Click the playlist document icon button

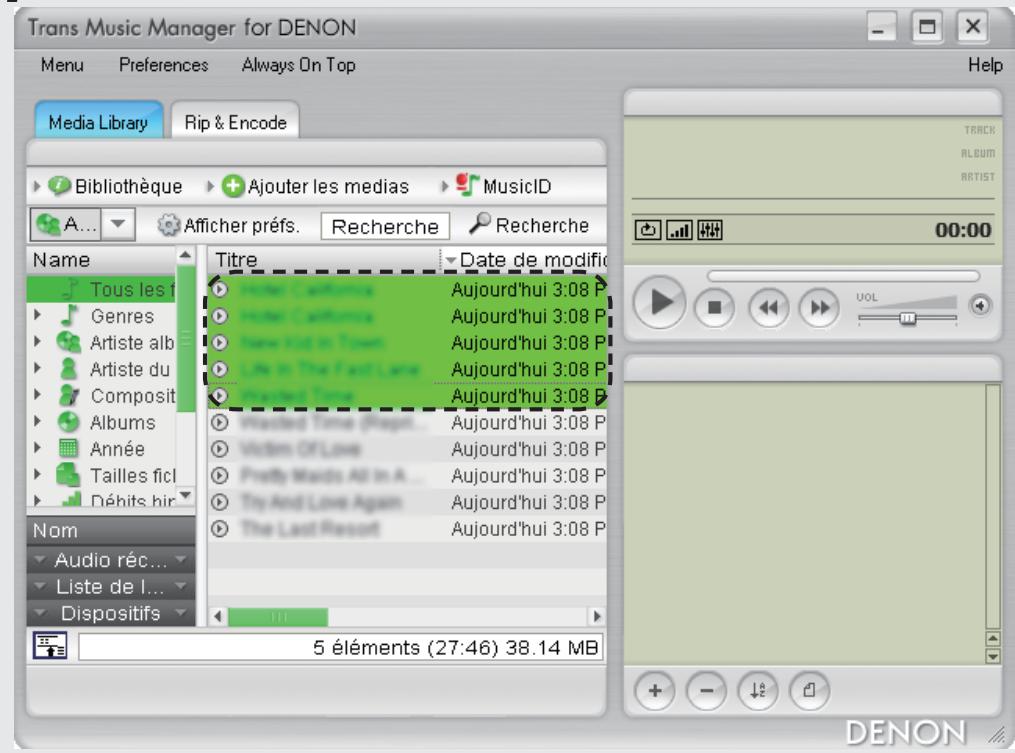pos(809,691)
